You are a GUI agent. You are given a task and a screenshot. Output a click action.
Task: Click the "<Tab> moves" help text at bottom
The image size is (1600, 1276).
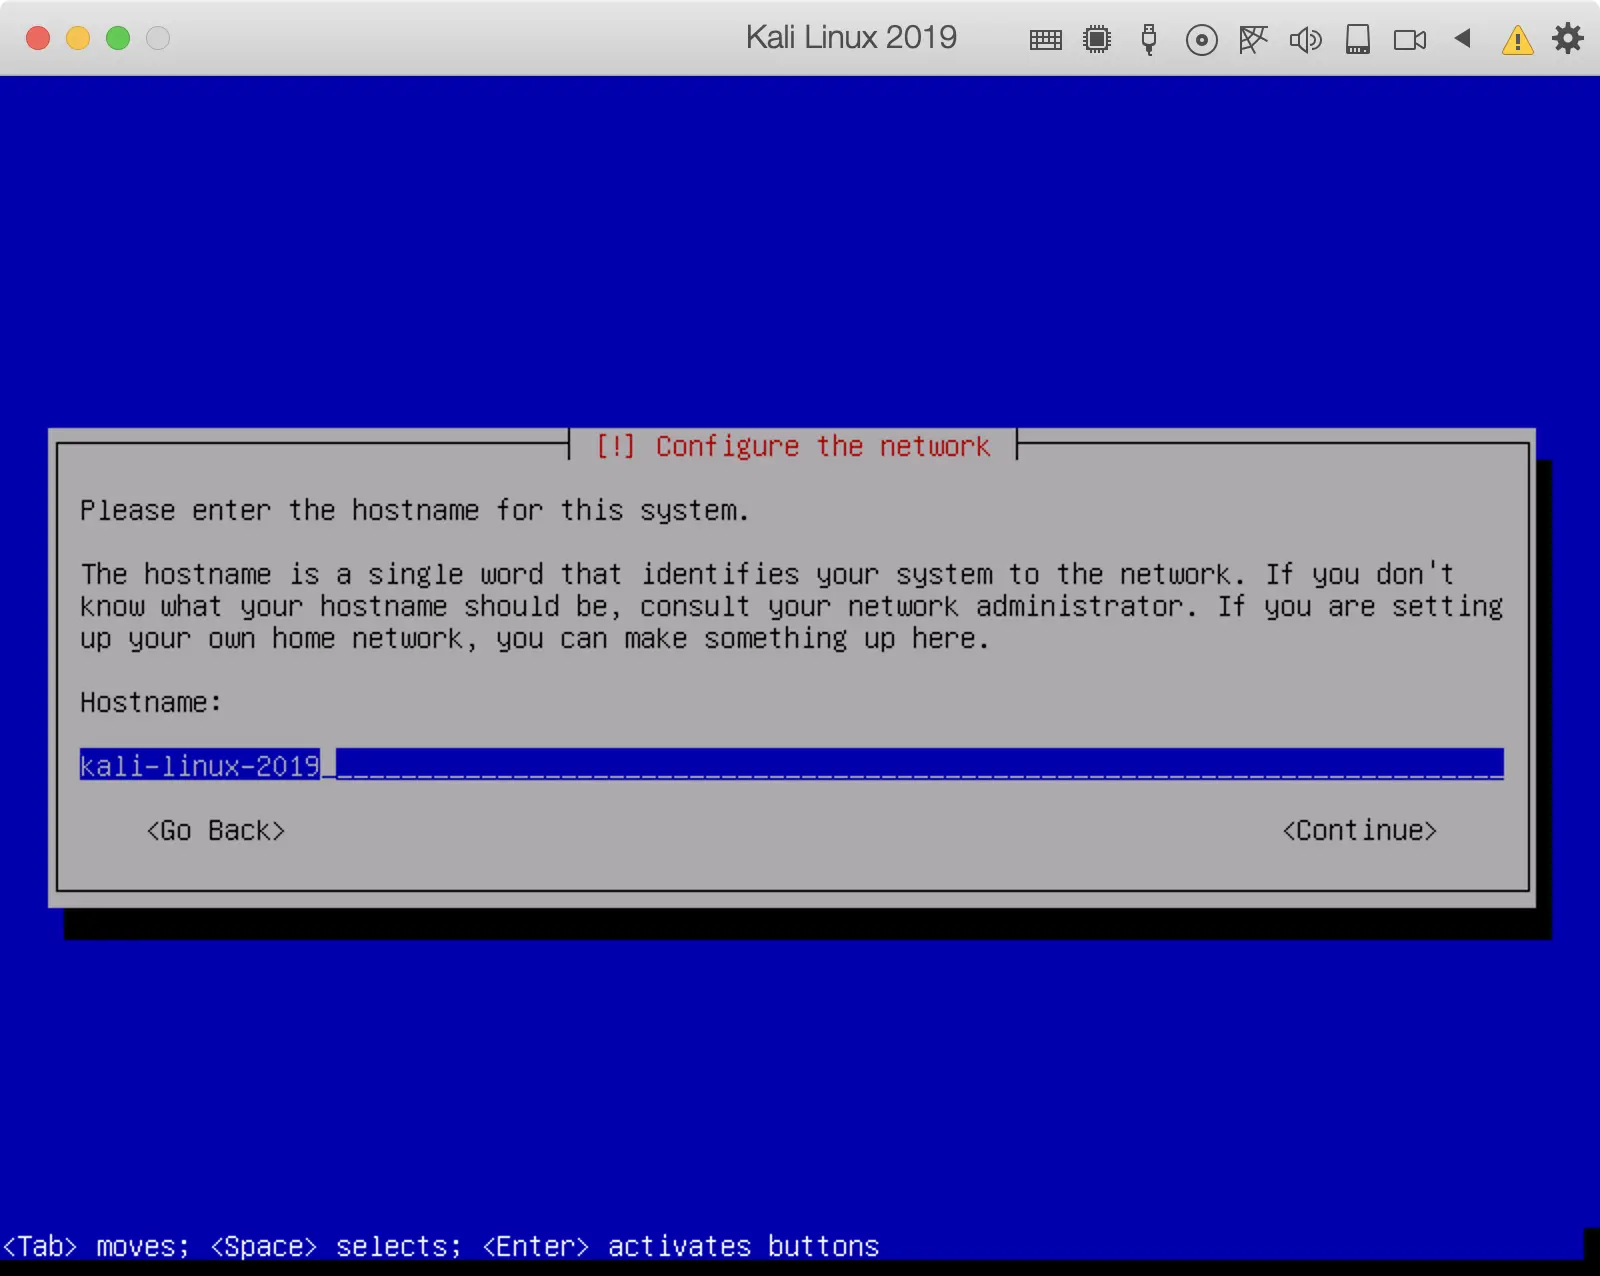[x=96, y=1247]
